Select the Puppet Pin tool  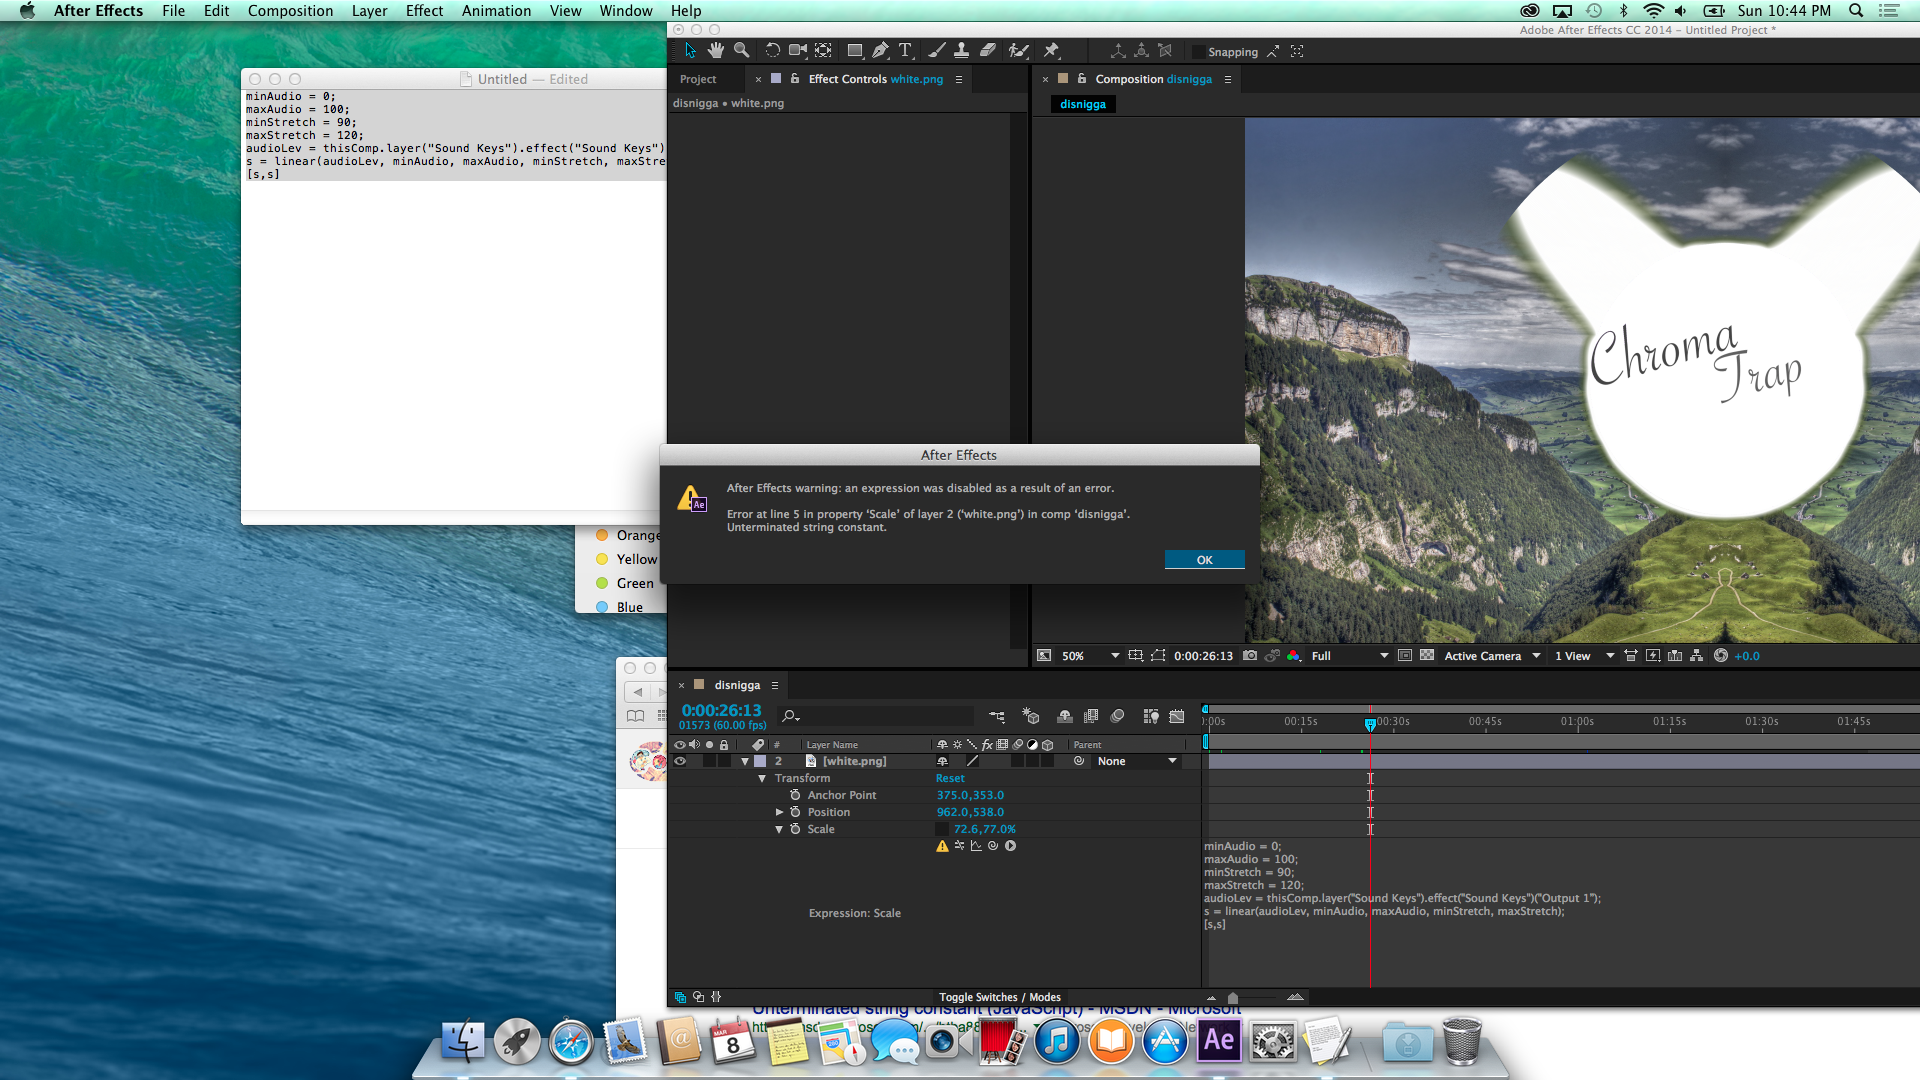[x=1052, y=50]
